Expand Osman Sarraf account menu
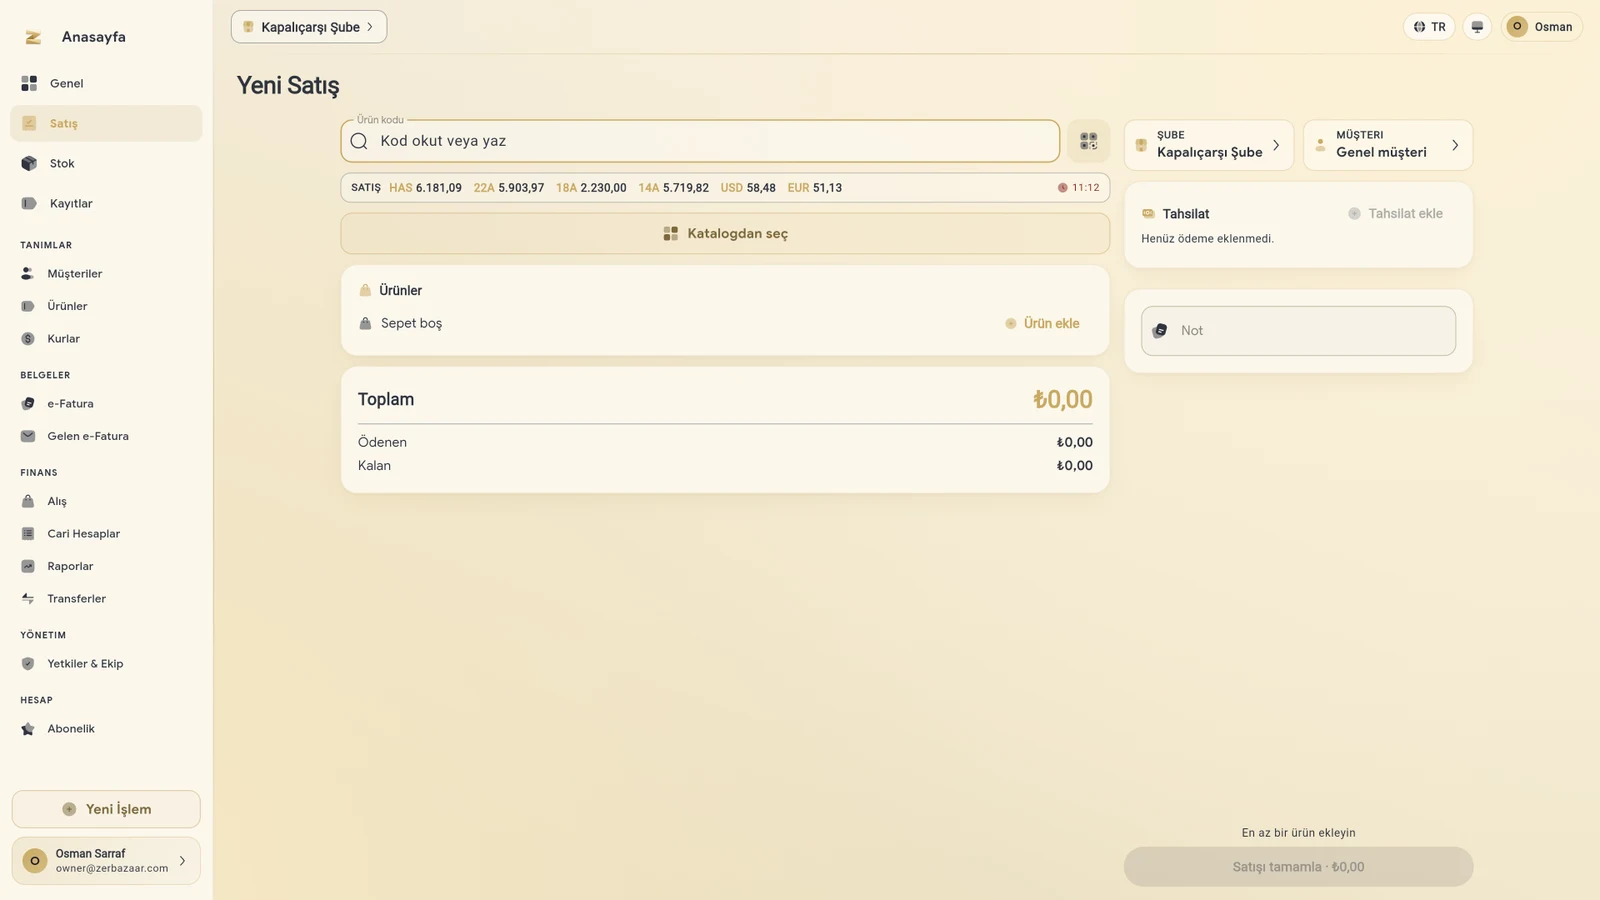1600x900 pixels. point(106,861)
